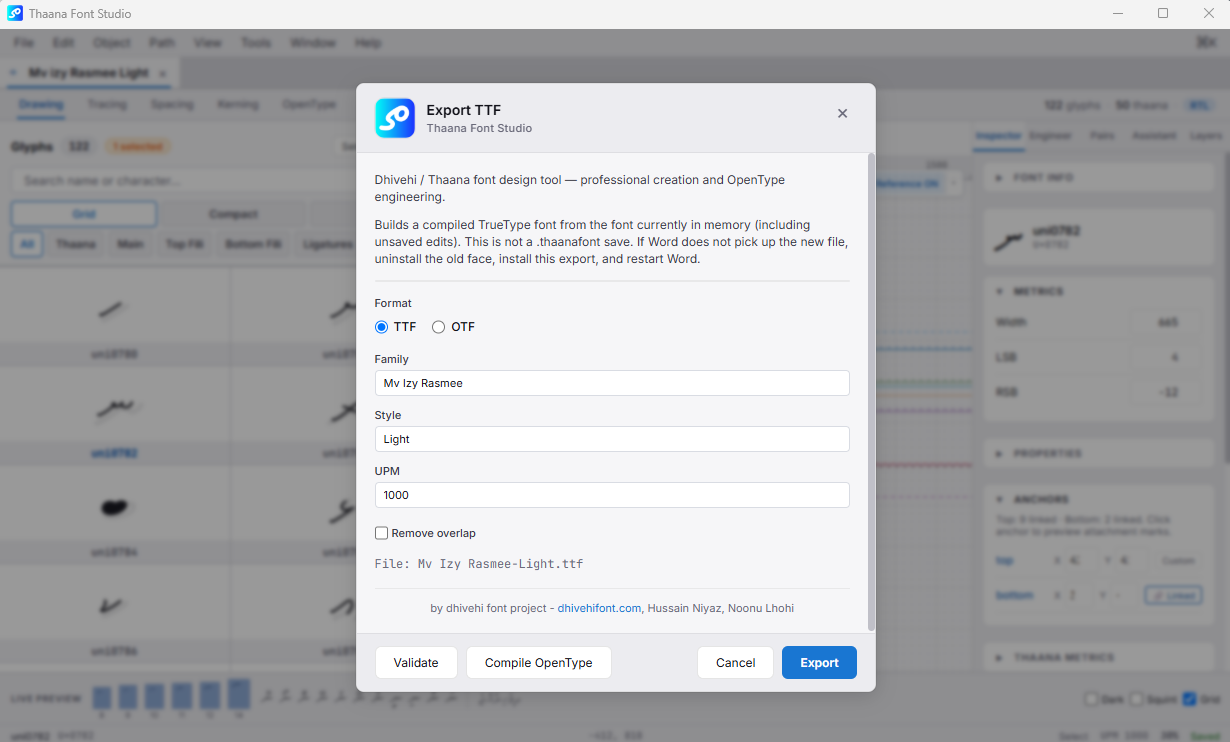Open the Path menu in main window
The width and height of the screenshot is (1230, 742).
[x=161, y=43]
